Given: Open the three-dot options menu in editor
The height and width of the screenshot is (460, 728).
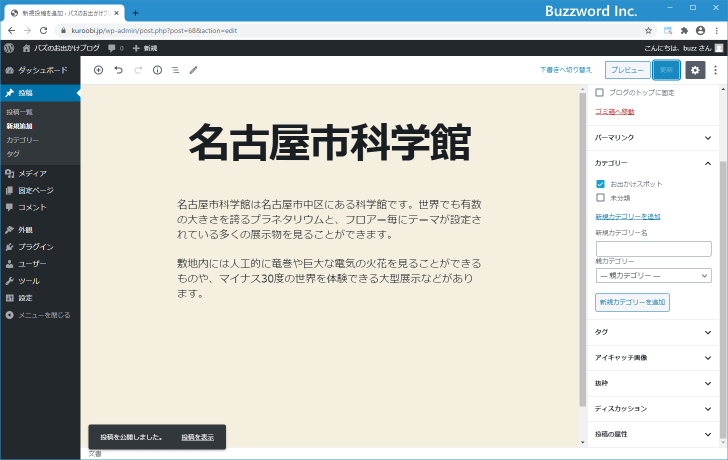Looking at the screenshot, I should click(715, 70).
